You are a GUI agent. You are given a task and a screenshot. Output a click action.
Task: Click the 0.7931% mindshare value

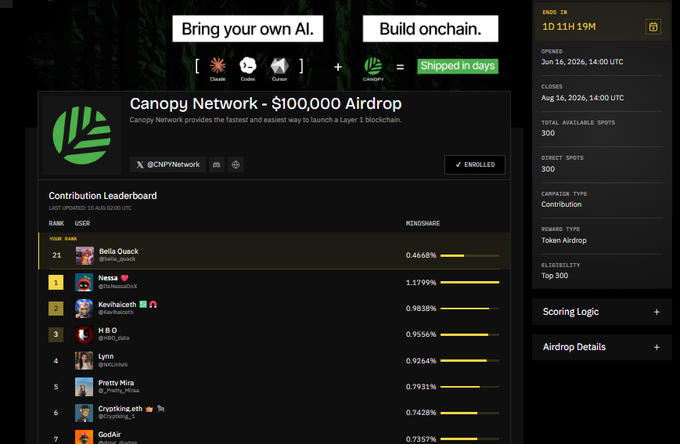point(421,386)
